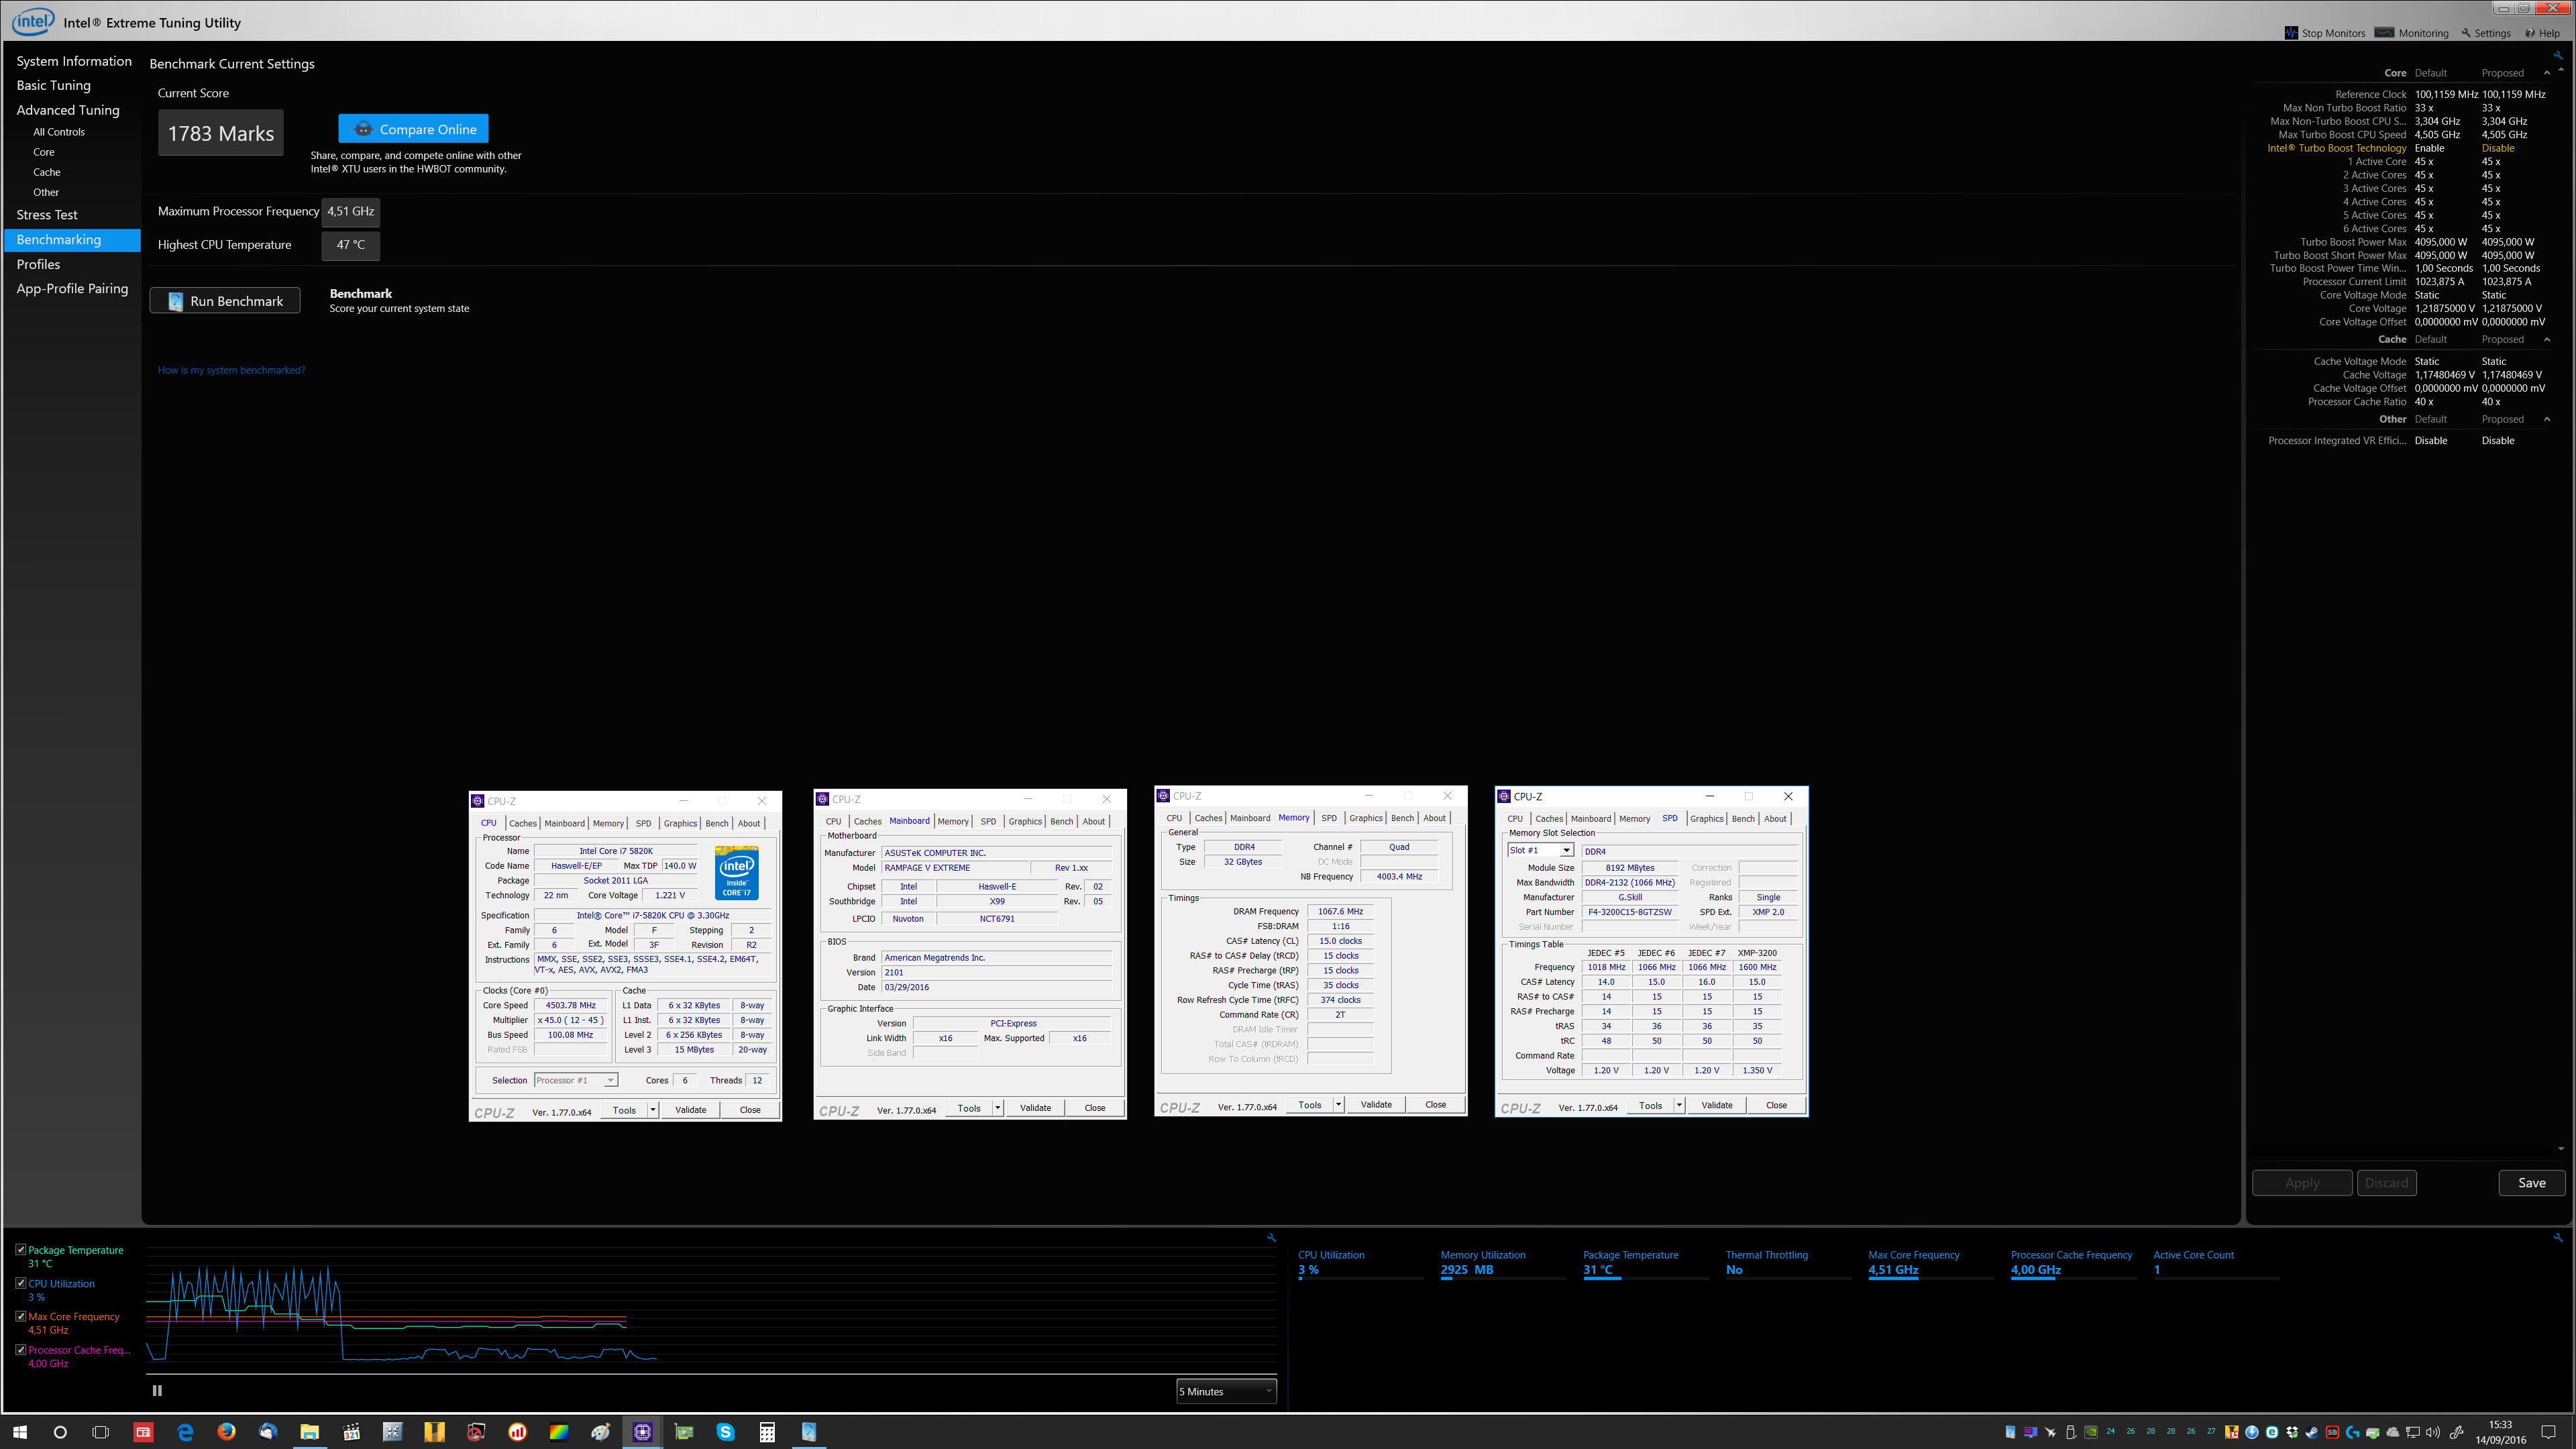This screenshot has height=1449, width=2576.
Task: Open Task View on the taskbar
Action: 100,1432
